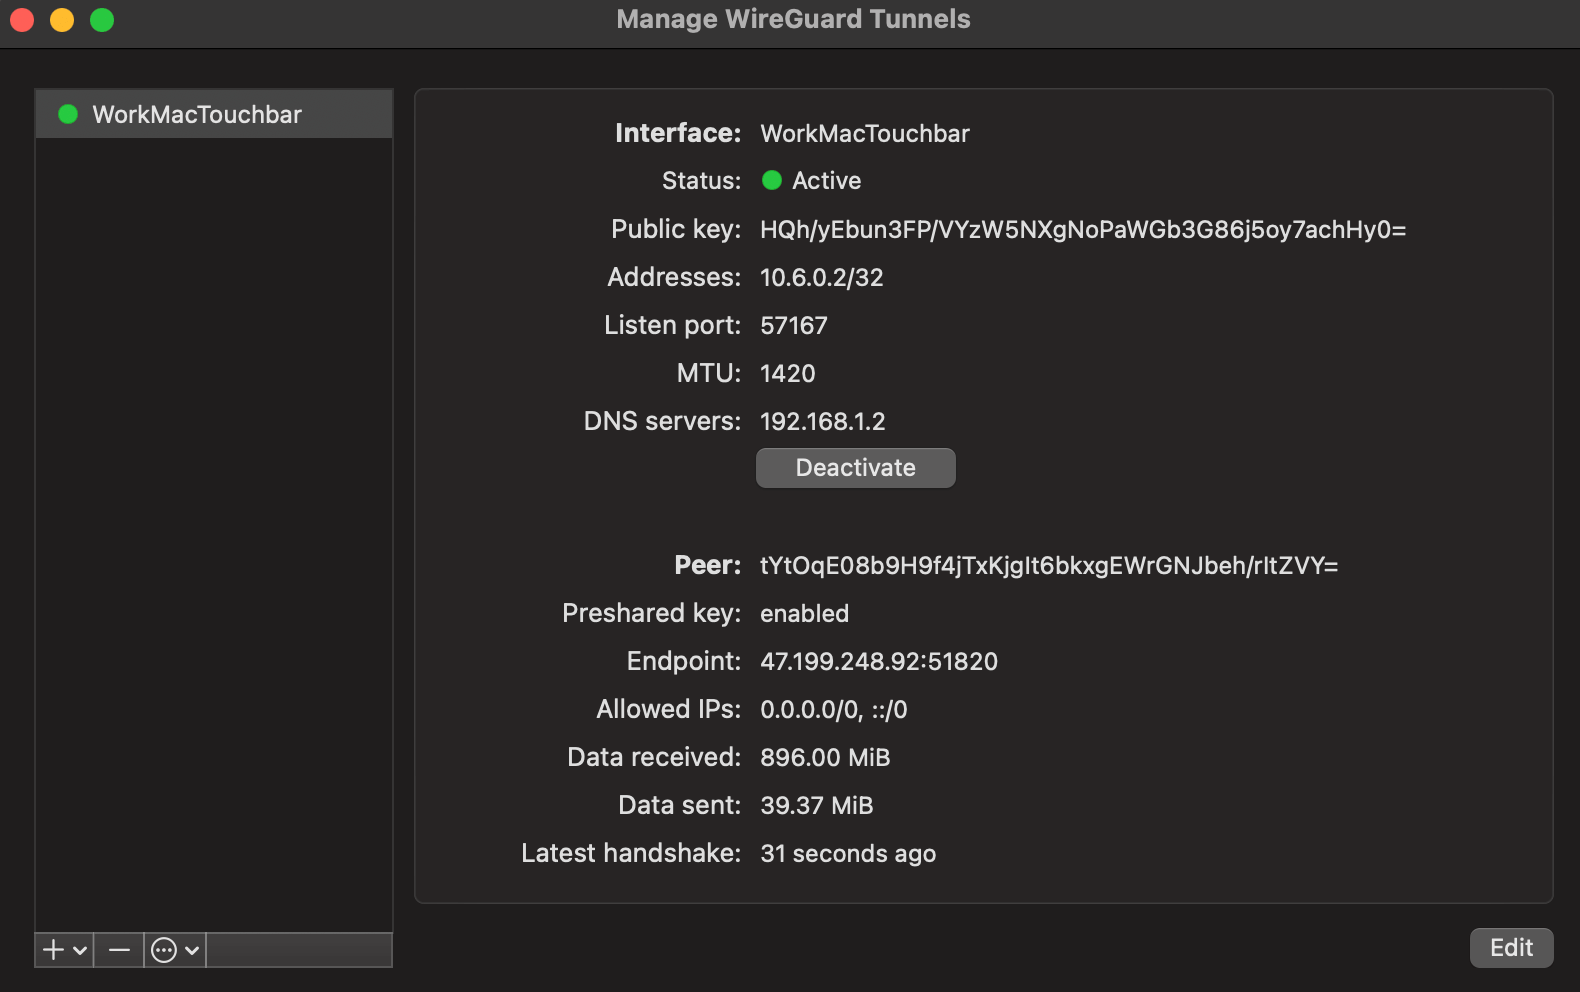1580x992 pixels.
Task: Click the green zoom window button
Action: [102, 20]
